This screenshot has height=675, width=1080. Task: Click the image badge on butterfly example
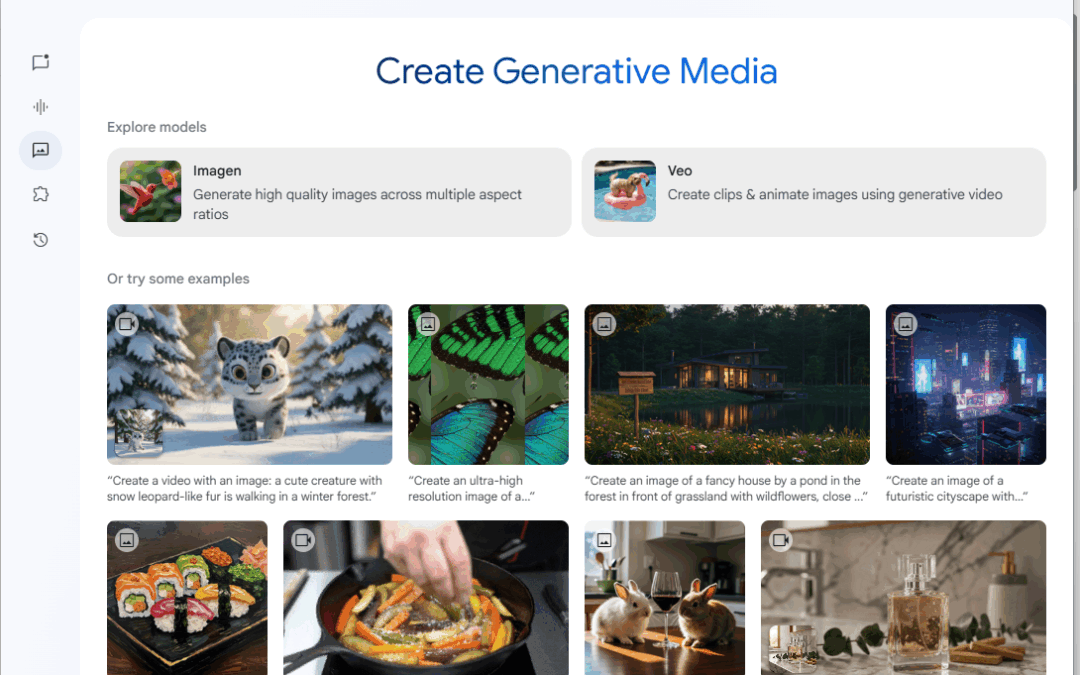[x=428, y=324]
